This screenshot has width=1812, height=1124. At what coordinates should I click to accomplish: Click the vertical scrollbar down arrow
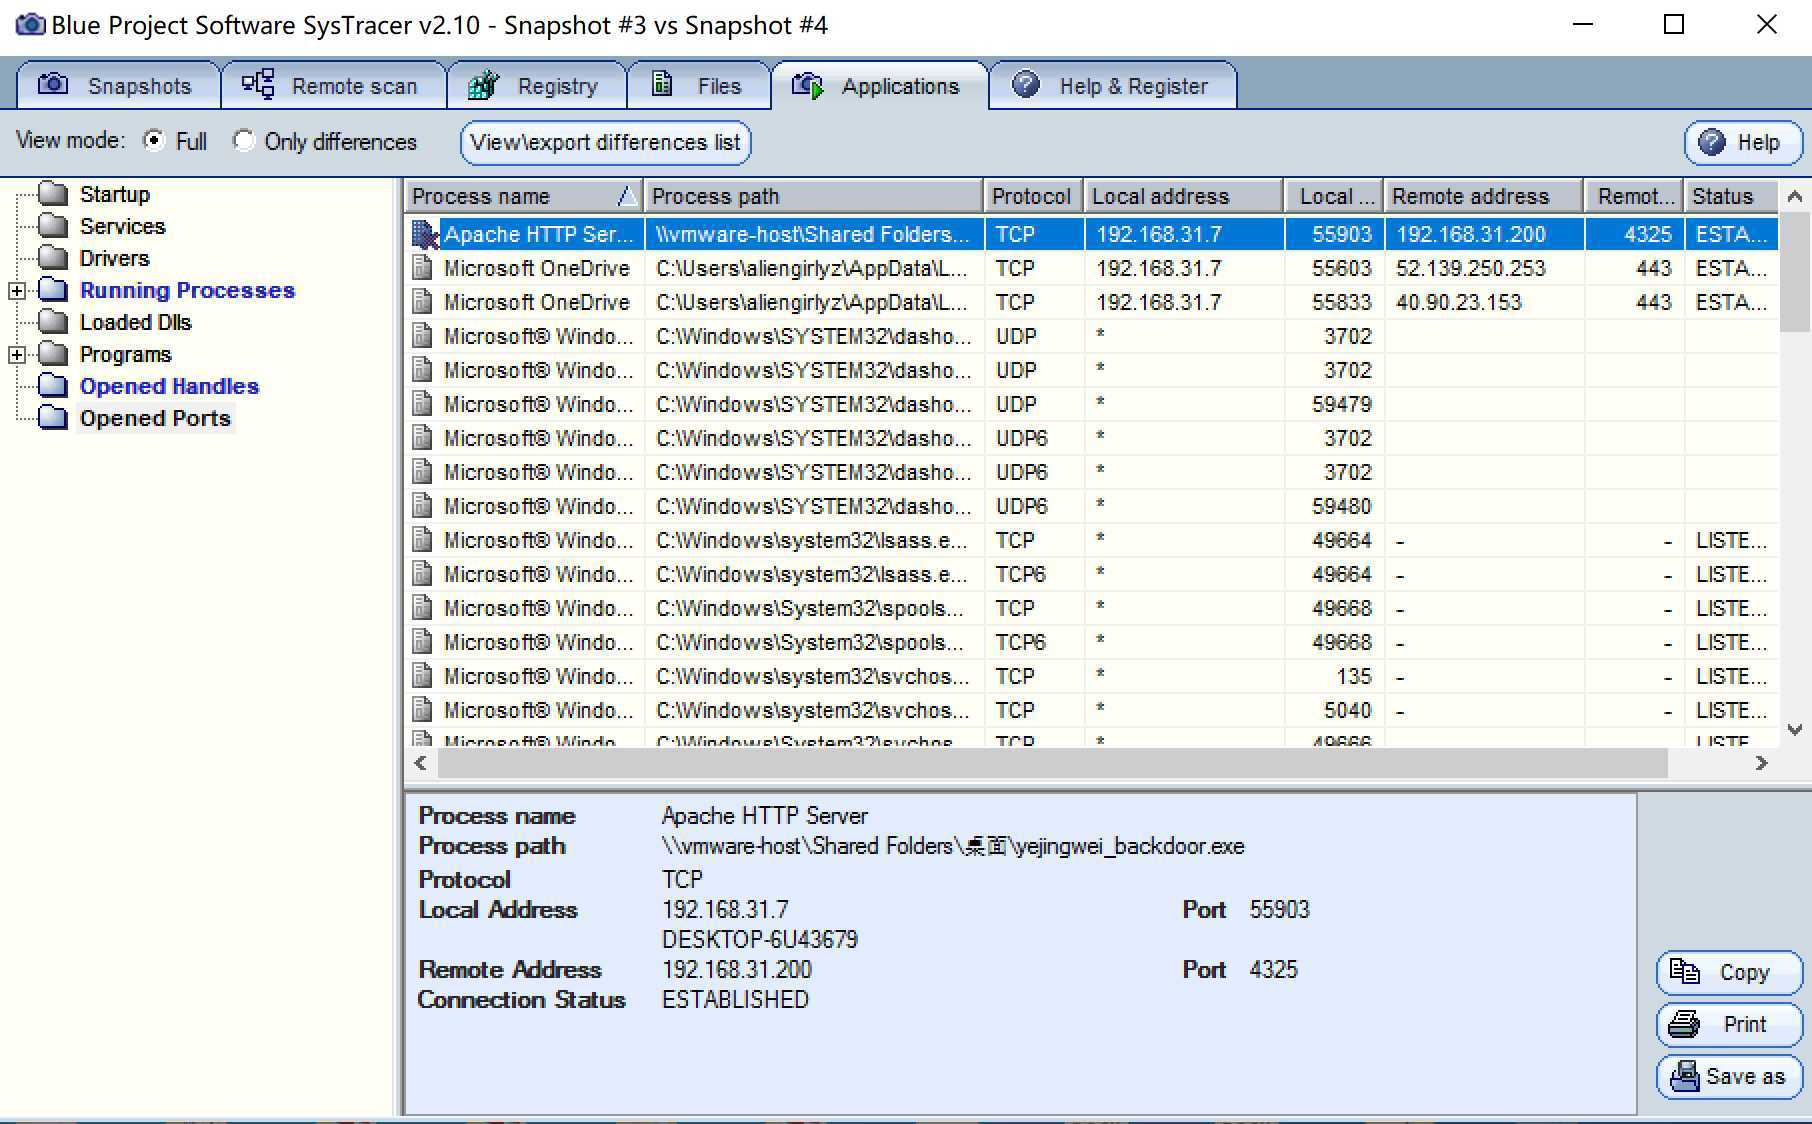1795,730
